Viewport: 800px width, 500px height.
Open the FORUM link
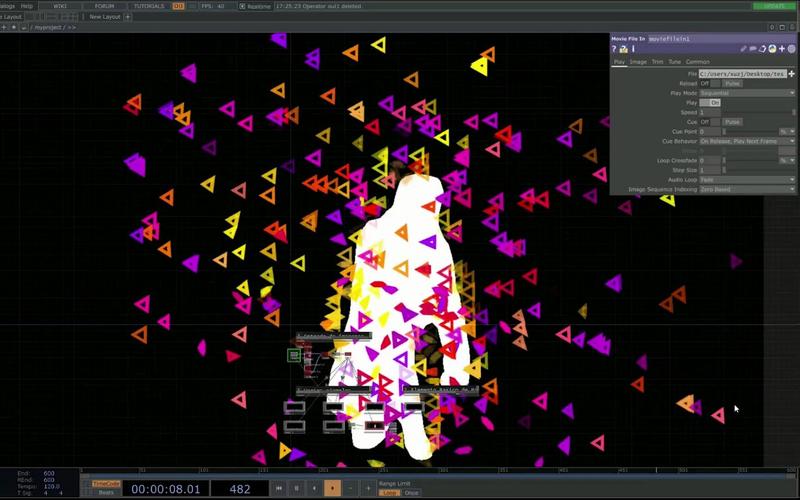[x=104, y=6]
